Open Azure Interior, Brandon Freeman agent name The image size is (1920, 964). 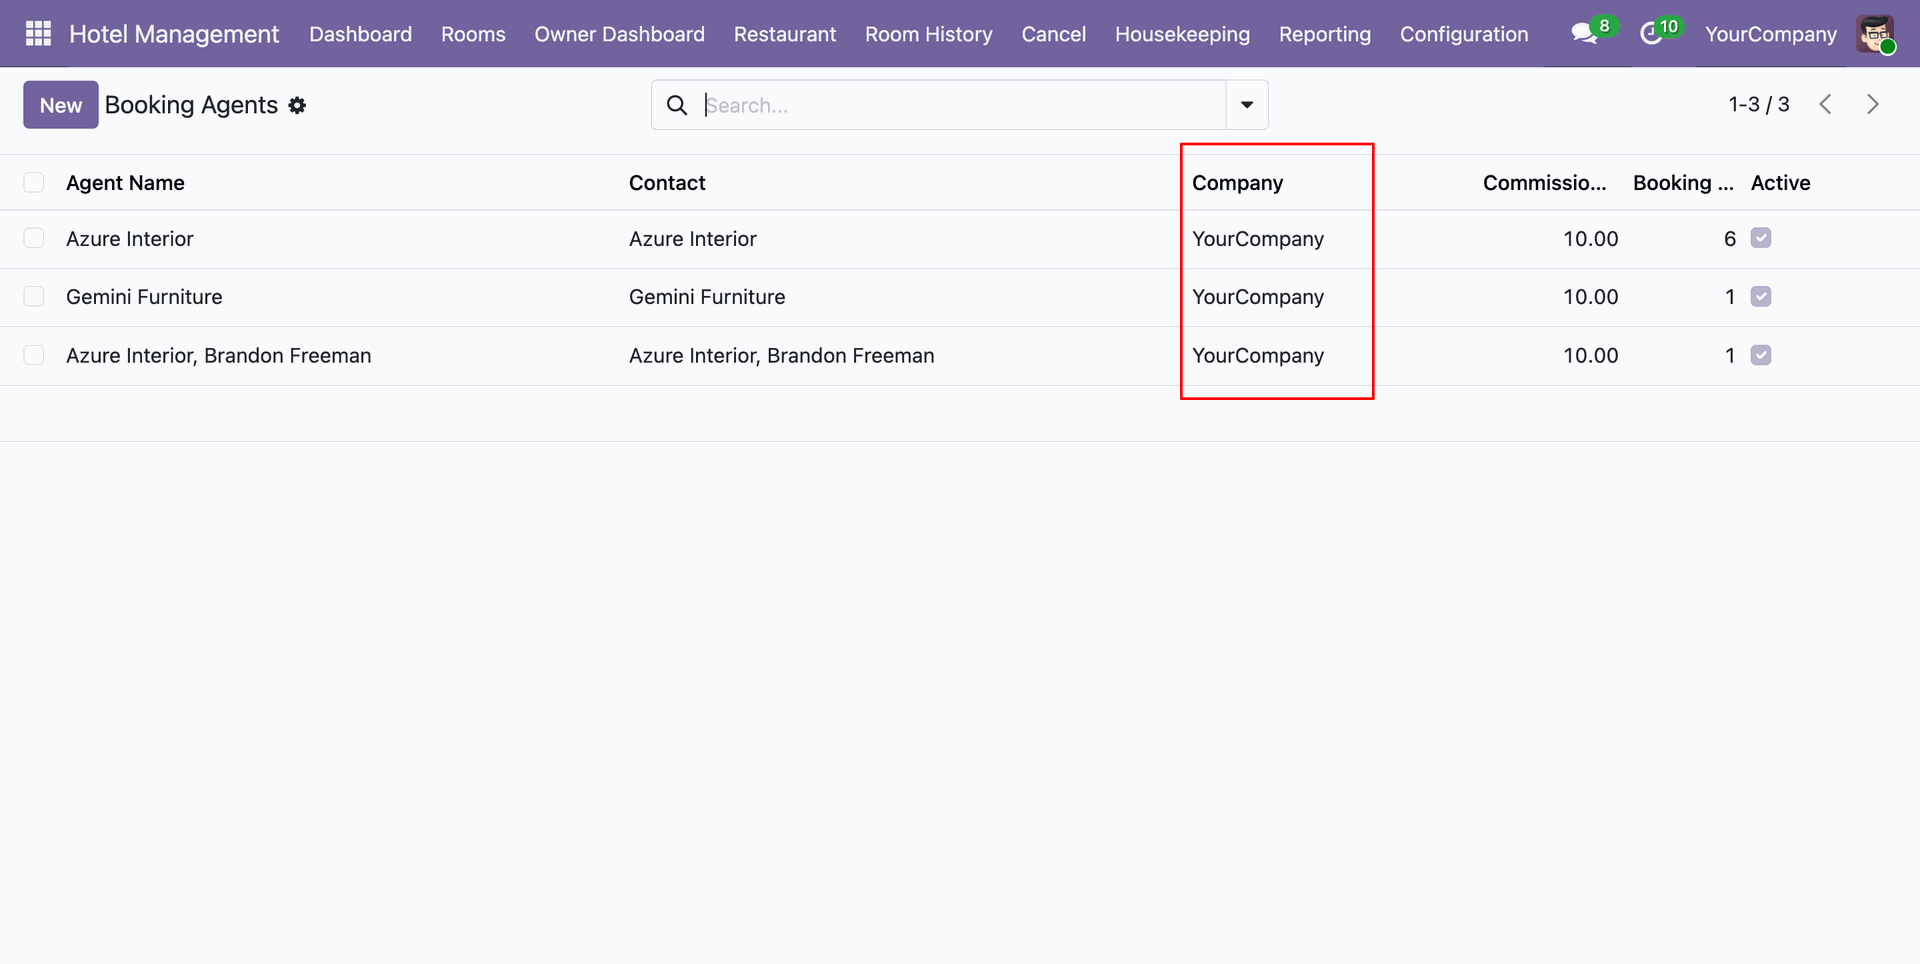point(218,356)
